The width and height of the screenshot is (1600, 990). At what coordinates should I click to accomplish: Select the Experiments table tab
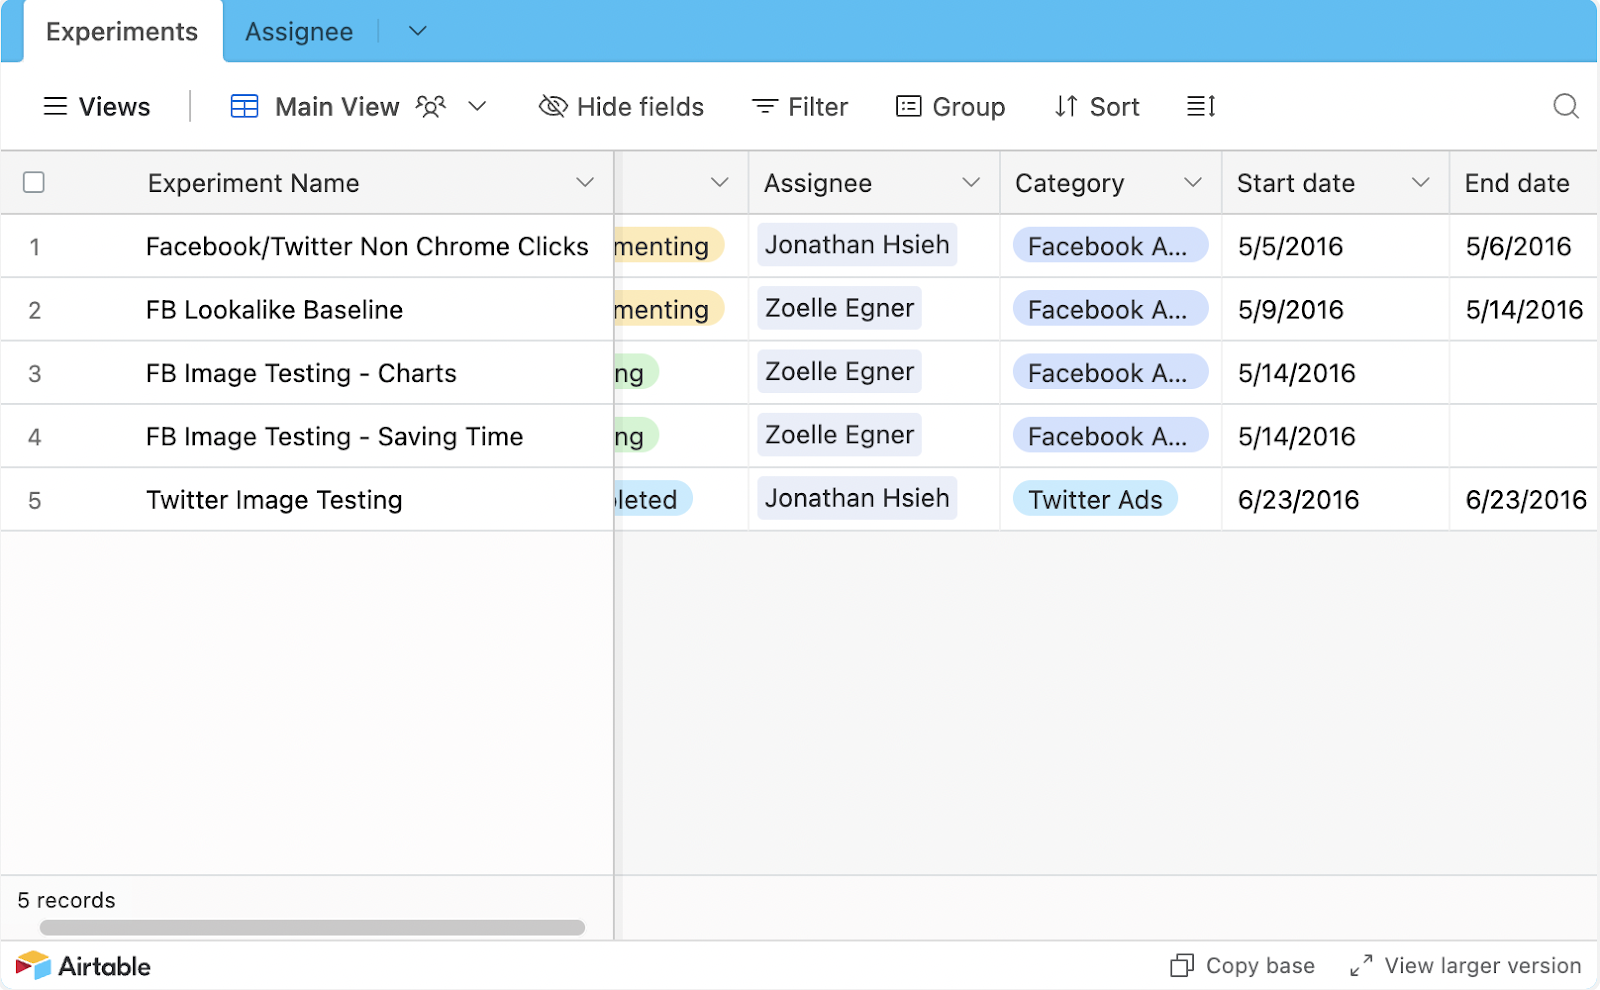click(x=122, y=32)
